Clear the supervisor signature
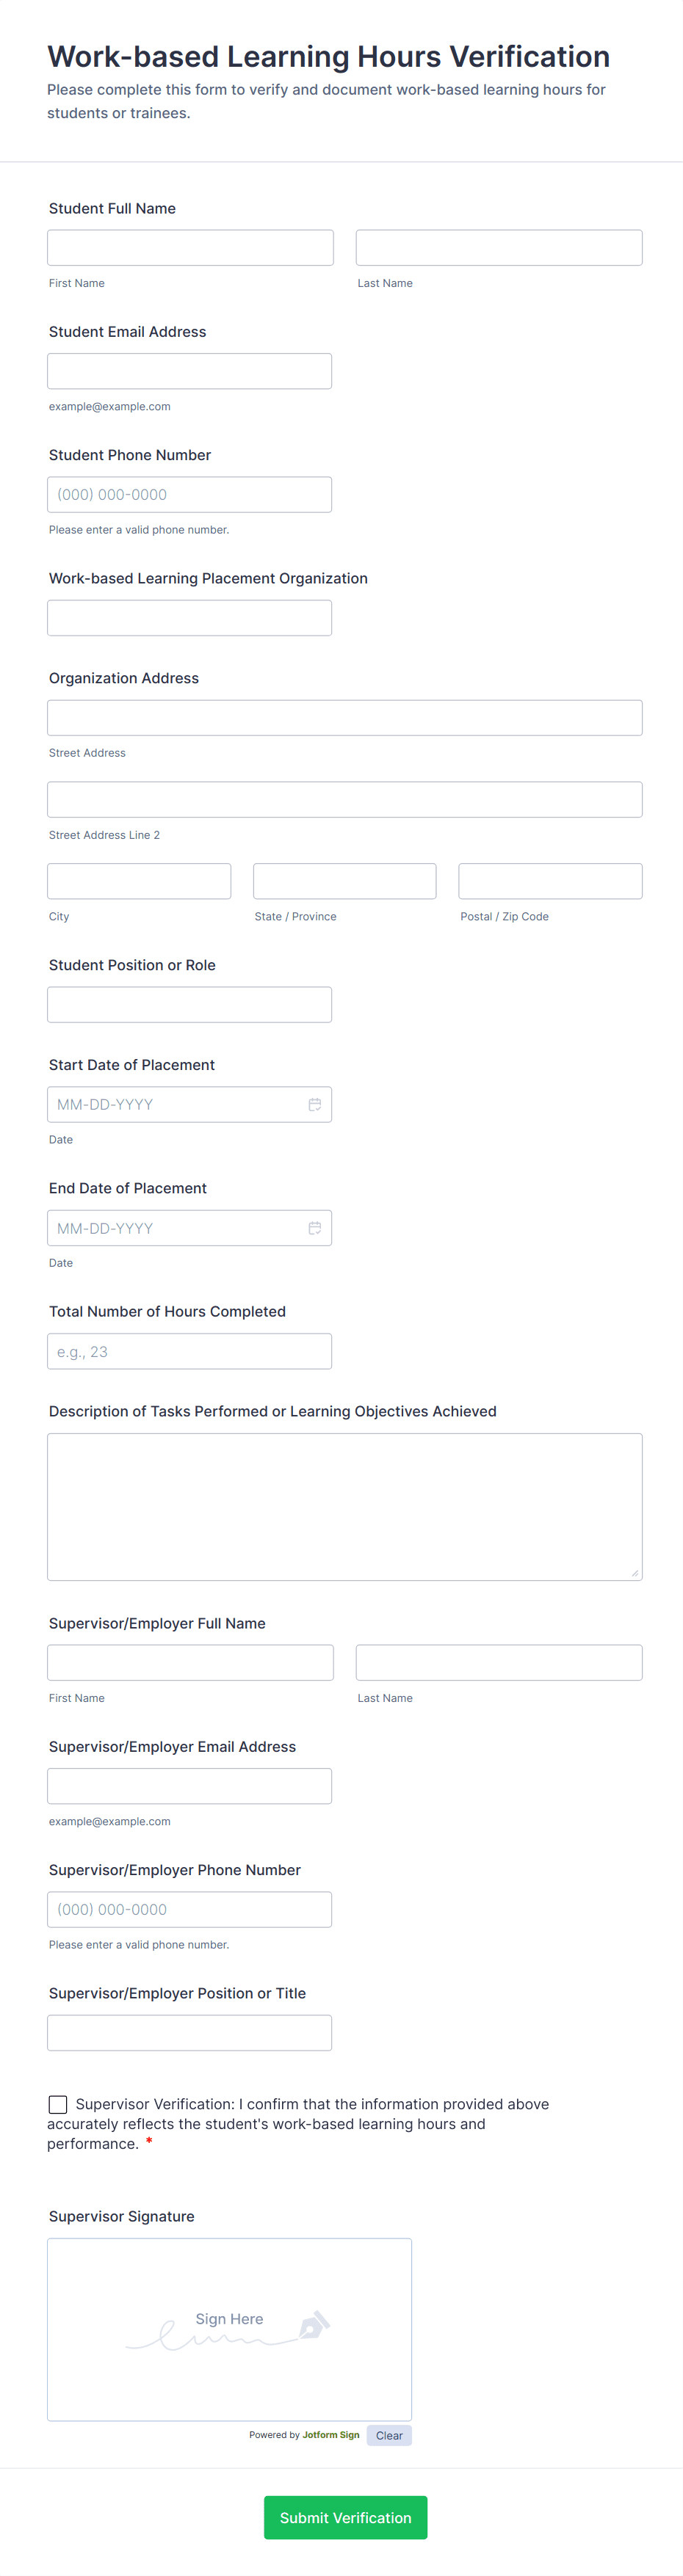The image size is (683, 2576). point(389,2435)
